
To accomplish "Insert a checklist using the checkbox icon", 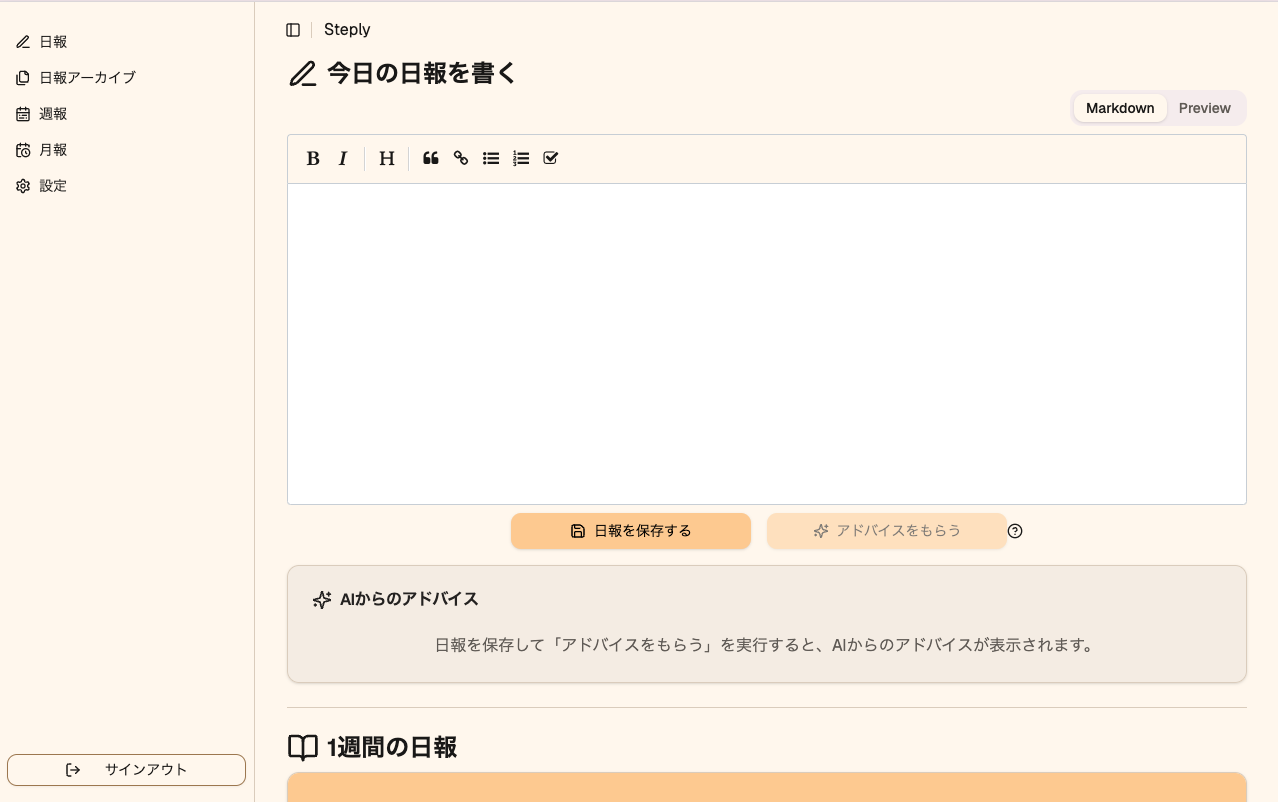I will coord(551,158).
